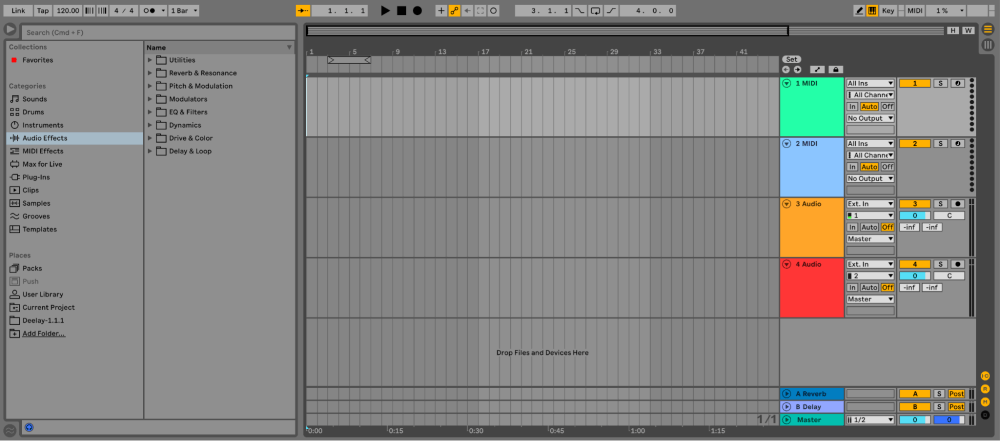This screenshot has width=1000, height=441.
Task: Click the Stop button in the transport
Action: (401, 10)
